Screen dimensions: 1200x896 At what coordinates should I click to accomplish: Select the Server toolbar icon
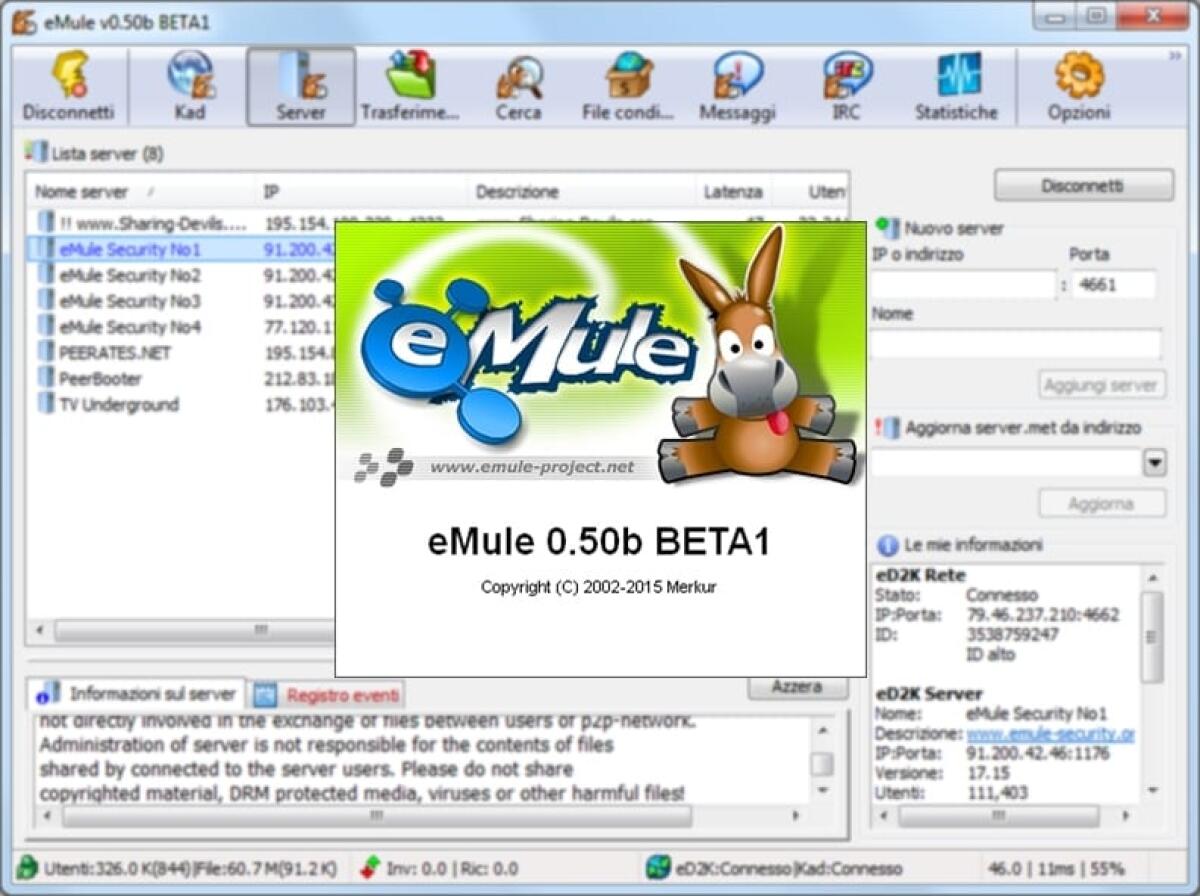click(x=299, y=85)
